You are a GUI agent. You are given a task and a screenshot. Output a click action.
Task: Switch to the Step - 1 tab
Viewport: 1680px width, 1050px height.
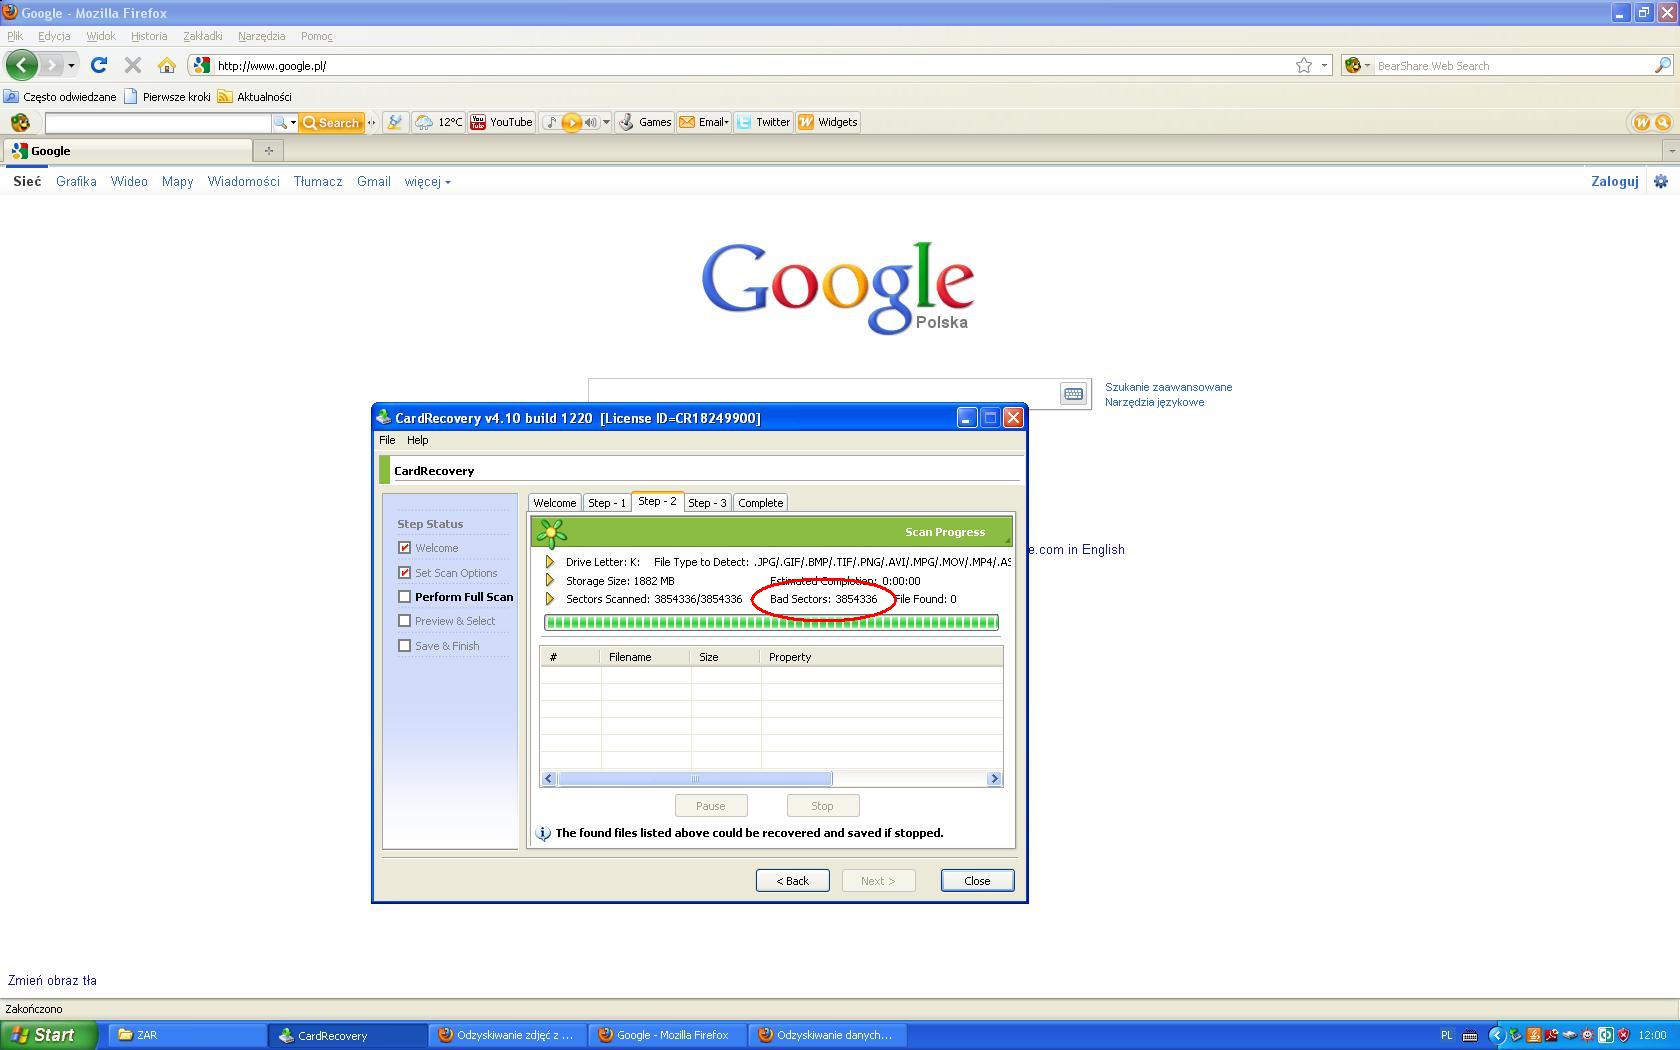pyautogui.click(x=607, y=503)
